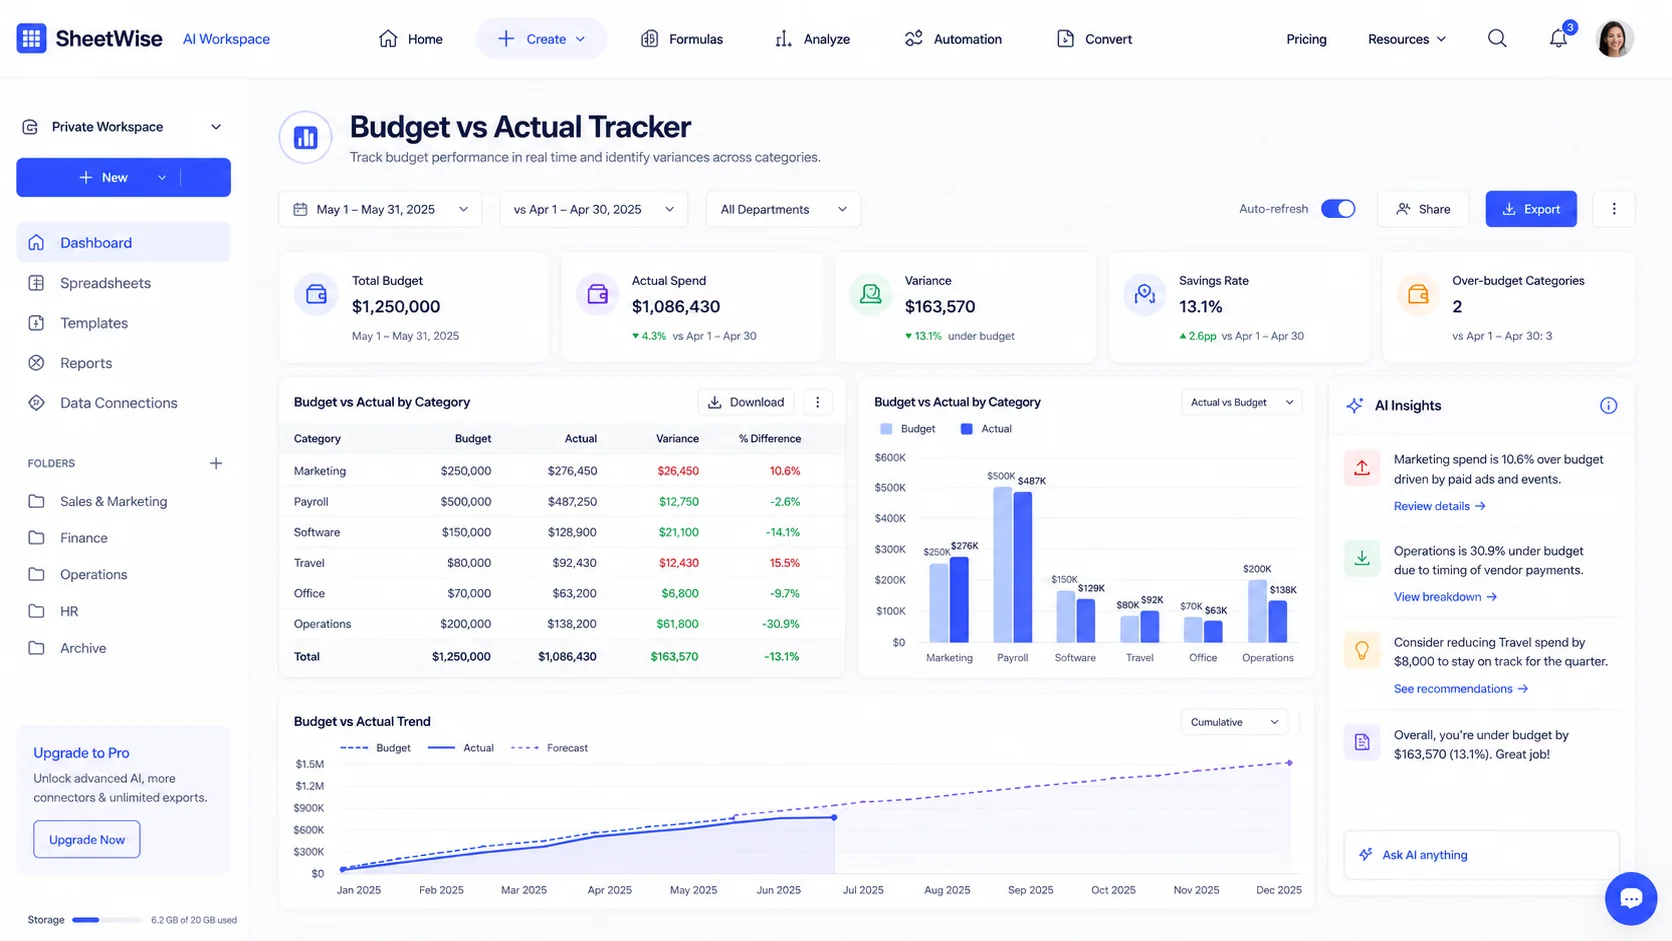Open the Create dropdown menu
The height and width of the screenshot is (941, 1672).
click(541, 39)
